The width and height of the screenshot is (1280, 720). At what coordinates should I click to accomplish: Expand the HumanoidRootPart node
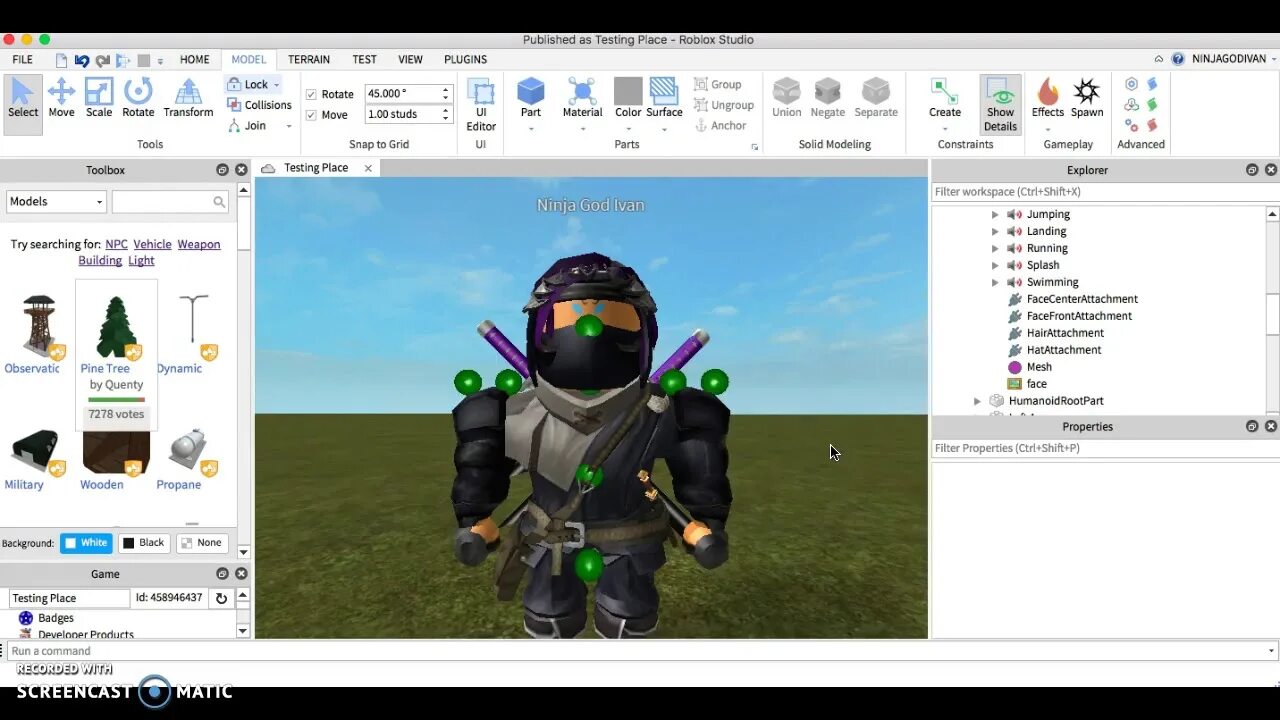[x=978, y=401]
